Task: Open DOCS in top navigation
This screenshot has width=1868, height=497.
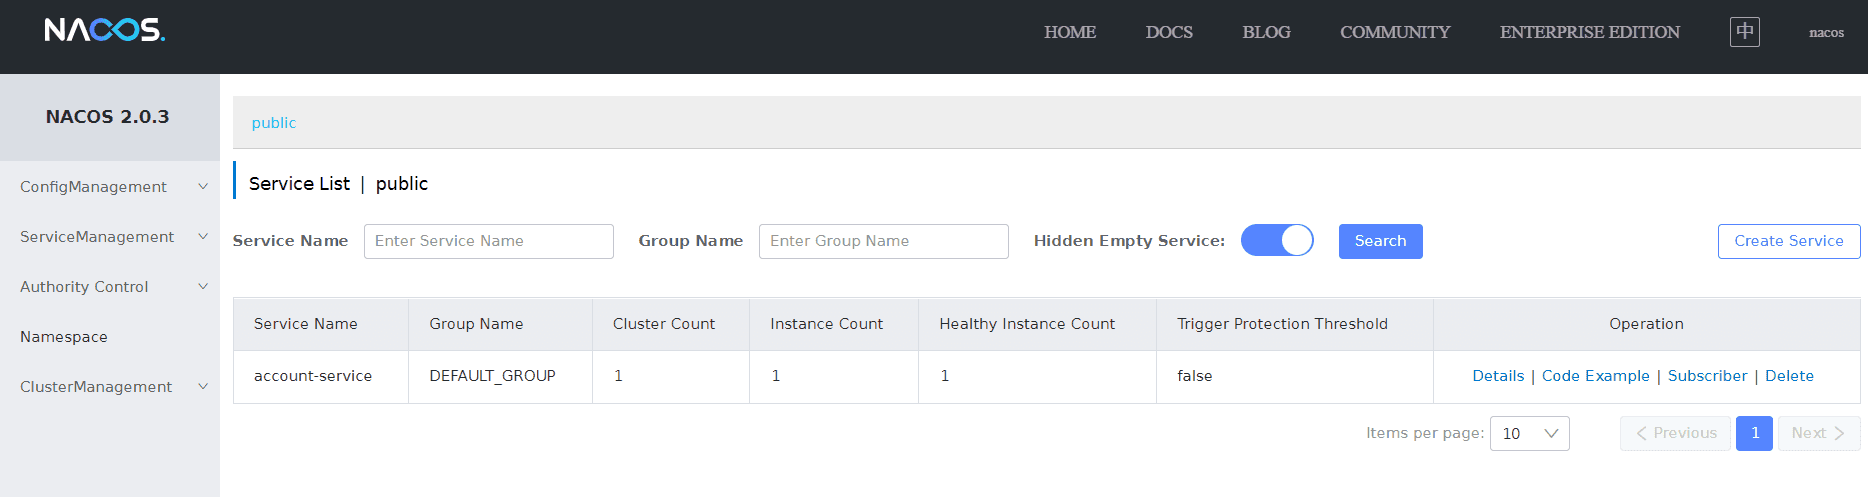Action: point(1169,32)
